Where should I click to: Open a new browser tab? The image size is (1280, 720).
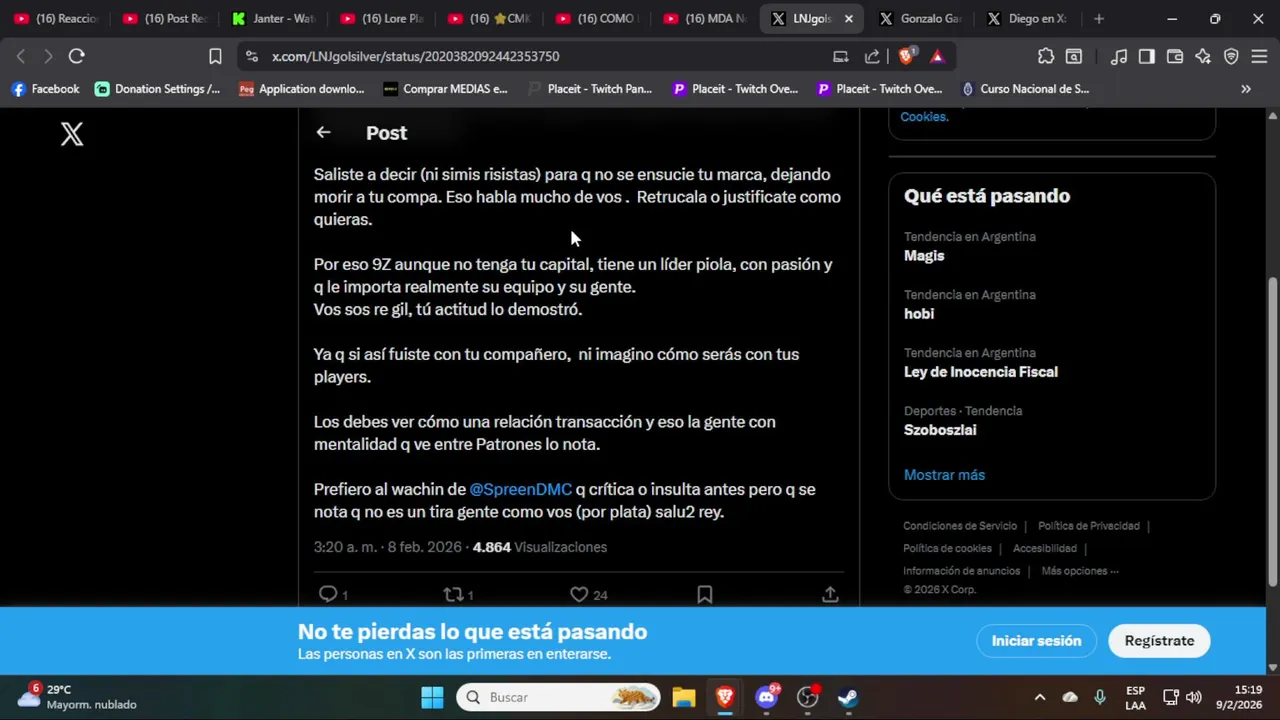tap(1099, 18)
